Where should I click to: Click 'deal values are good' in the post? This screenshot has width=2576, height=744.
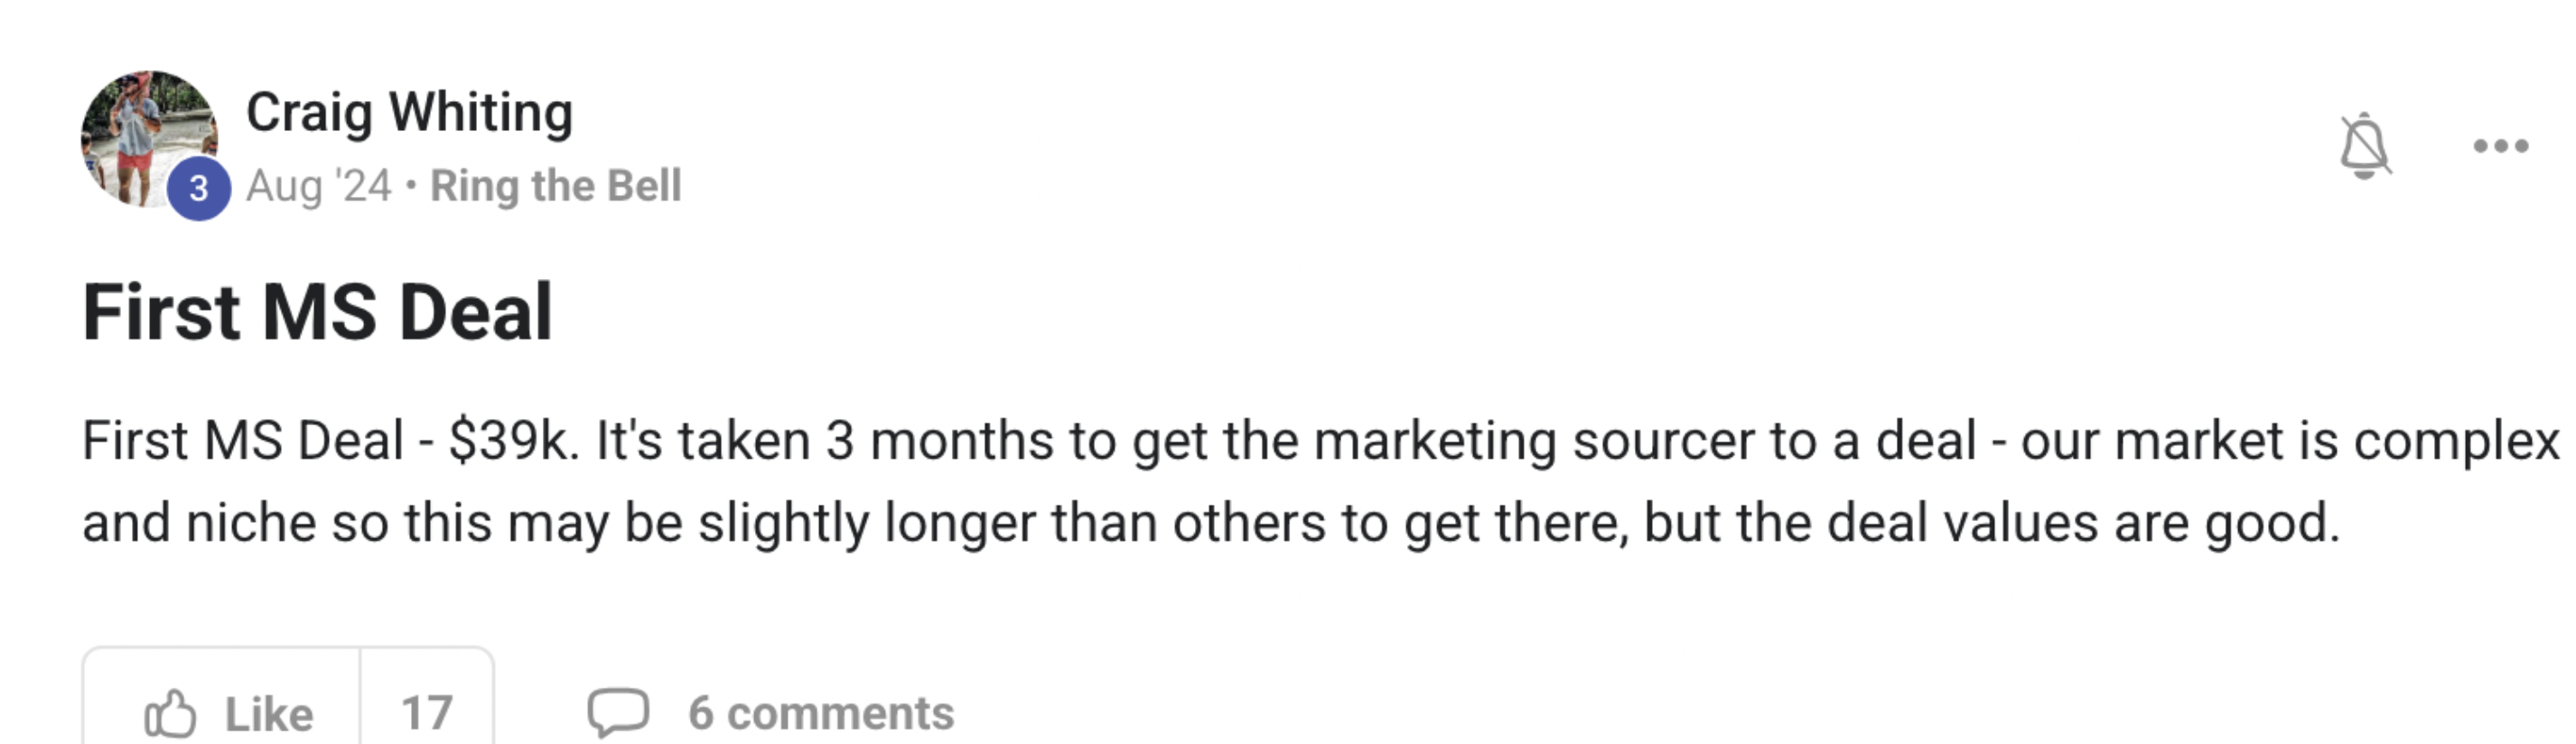pos(2036,523)
